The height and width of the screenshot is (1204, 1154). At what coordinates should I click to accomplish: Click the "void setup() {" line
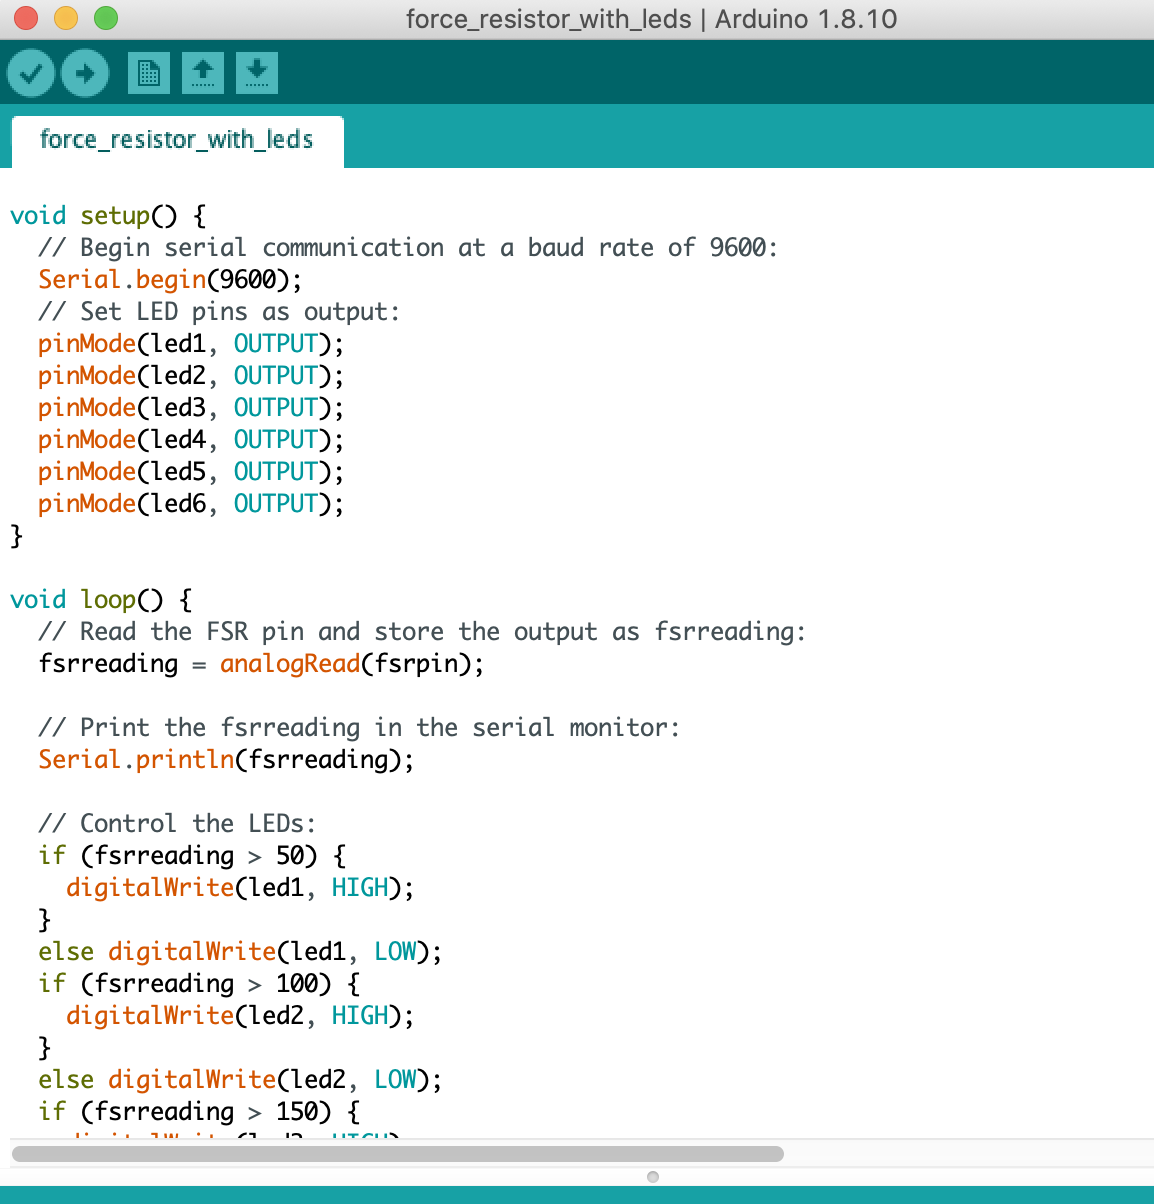point(108,216)
